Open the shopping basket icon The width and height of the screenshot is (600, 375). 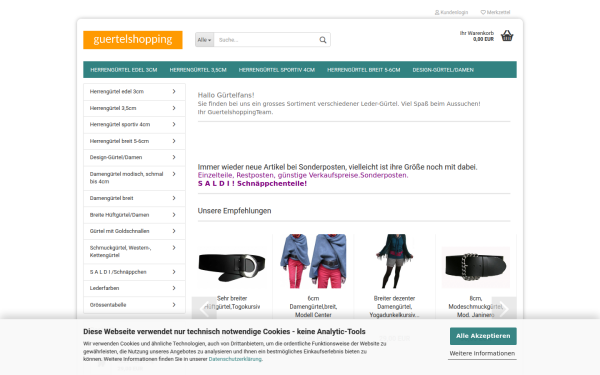click(x=507, y=36)
